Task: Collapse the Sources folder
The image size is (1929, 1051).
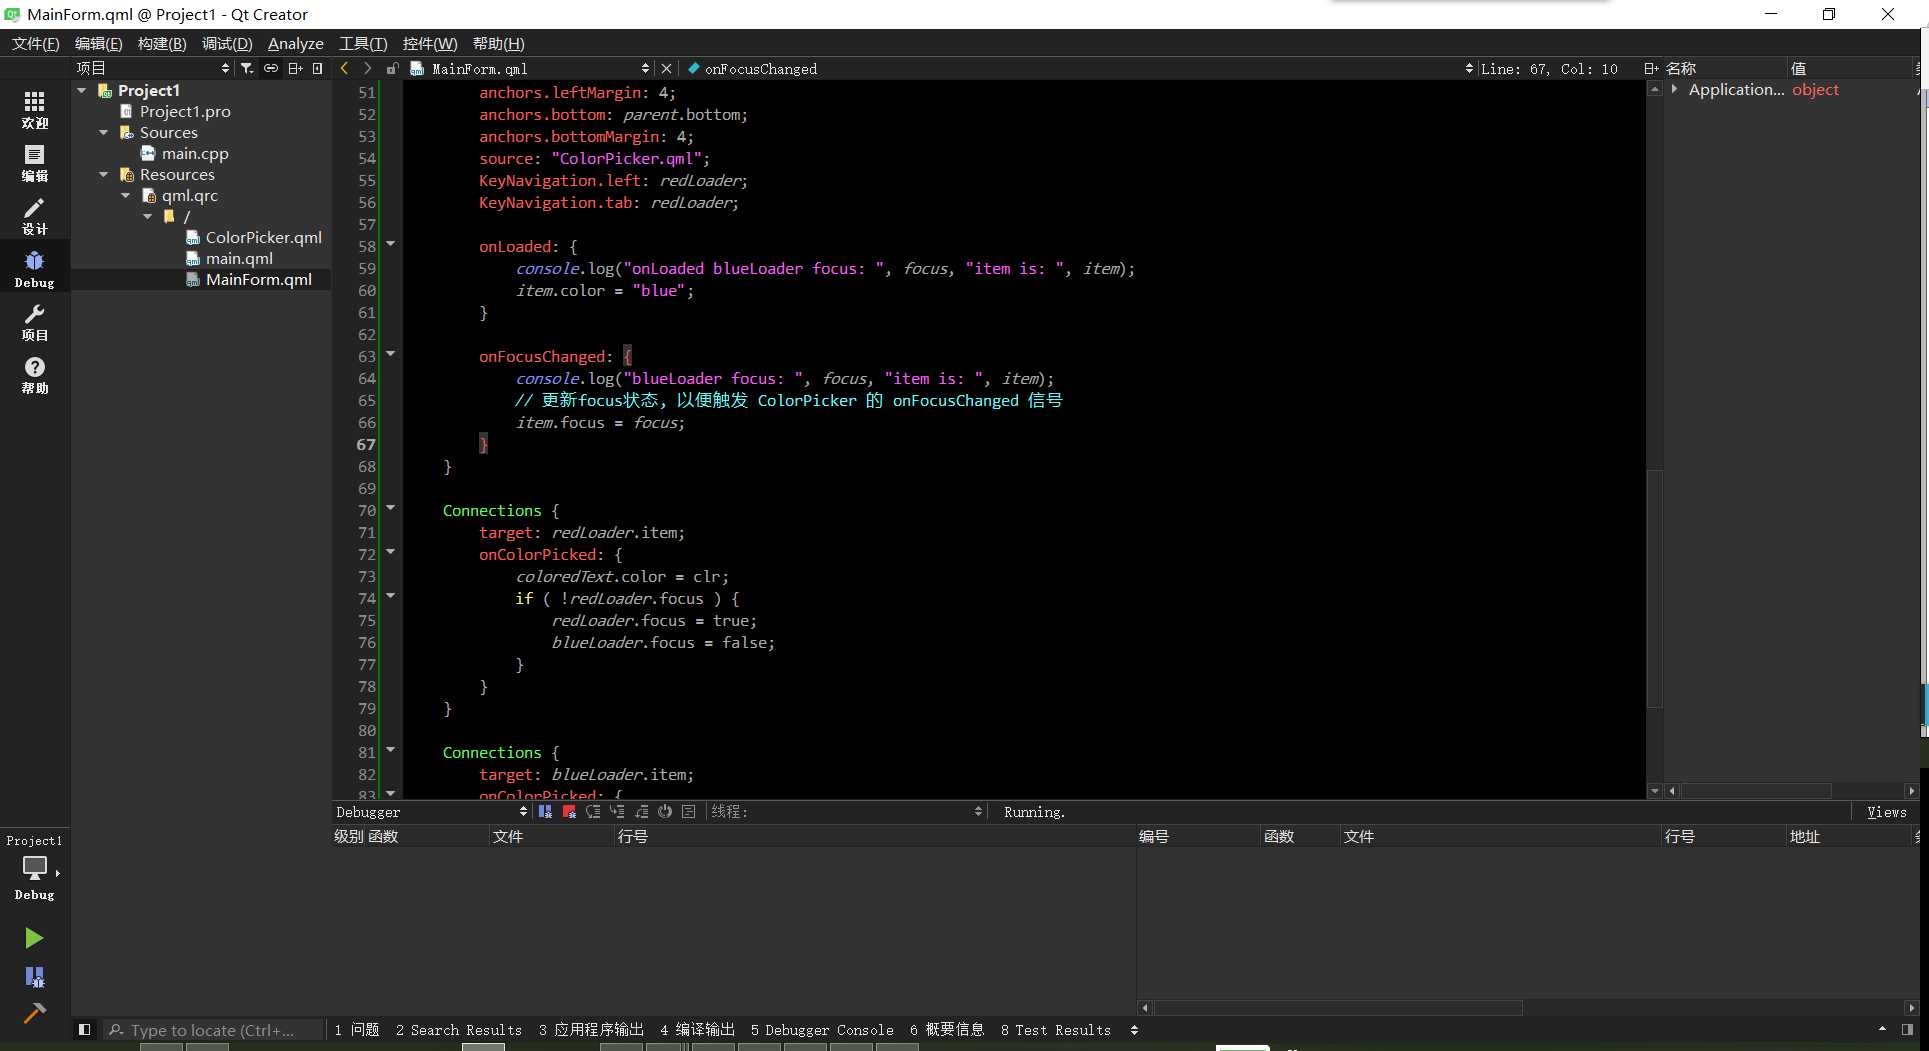Action: [104, 132]
